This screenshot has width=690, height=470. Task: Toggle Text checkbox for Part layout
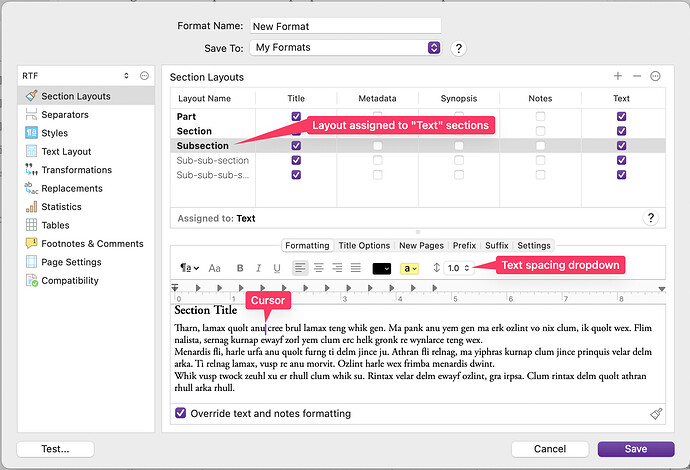tap(621, 116)
